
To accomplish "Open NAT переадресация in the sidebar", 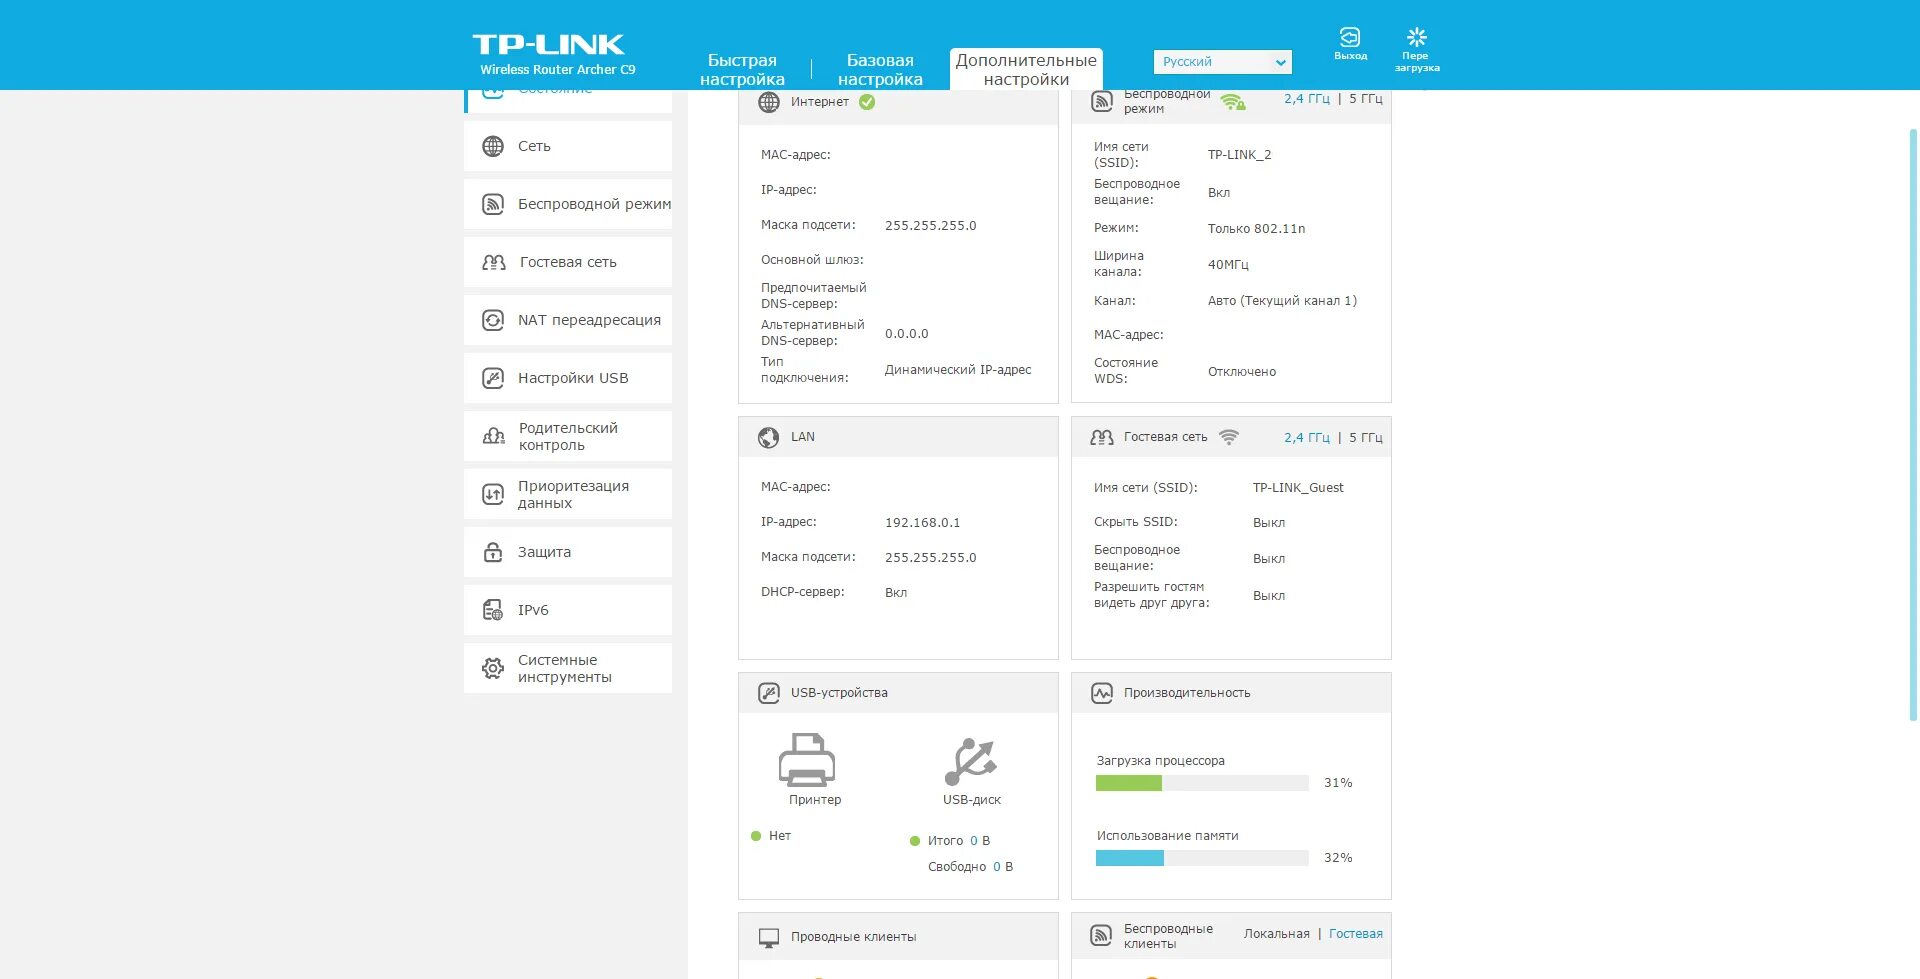I will click(568, 320).
